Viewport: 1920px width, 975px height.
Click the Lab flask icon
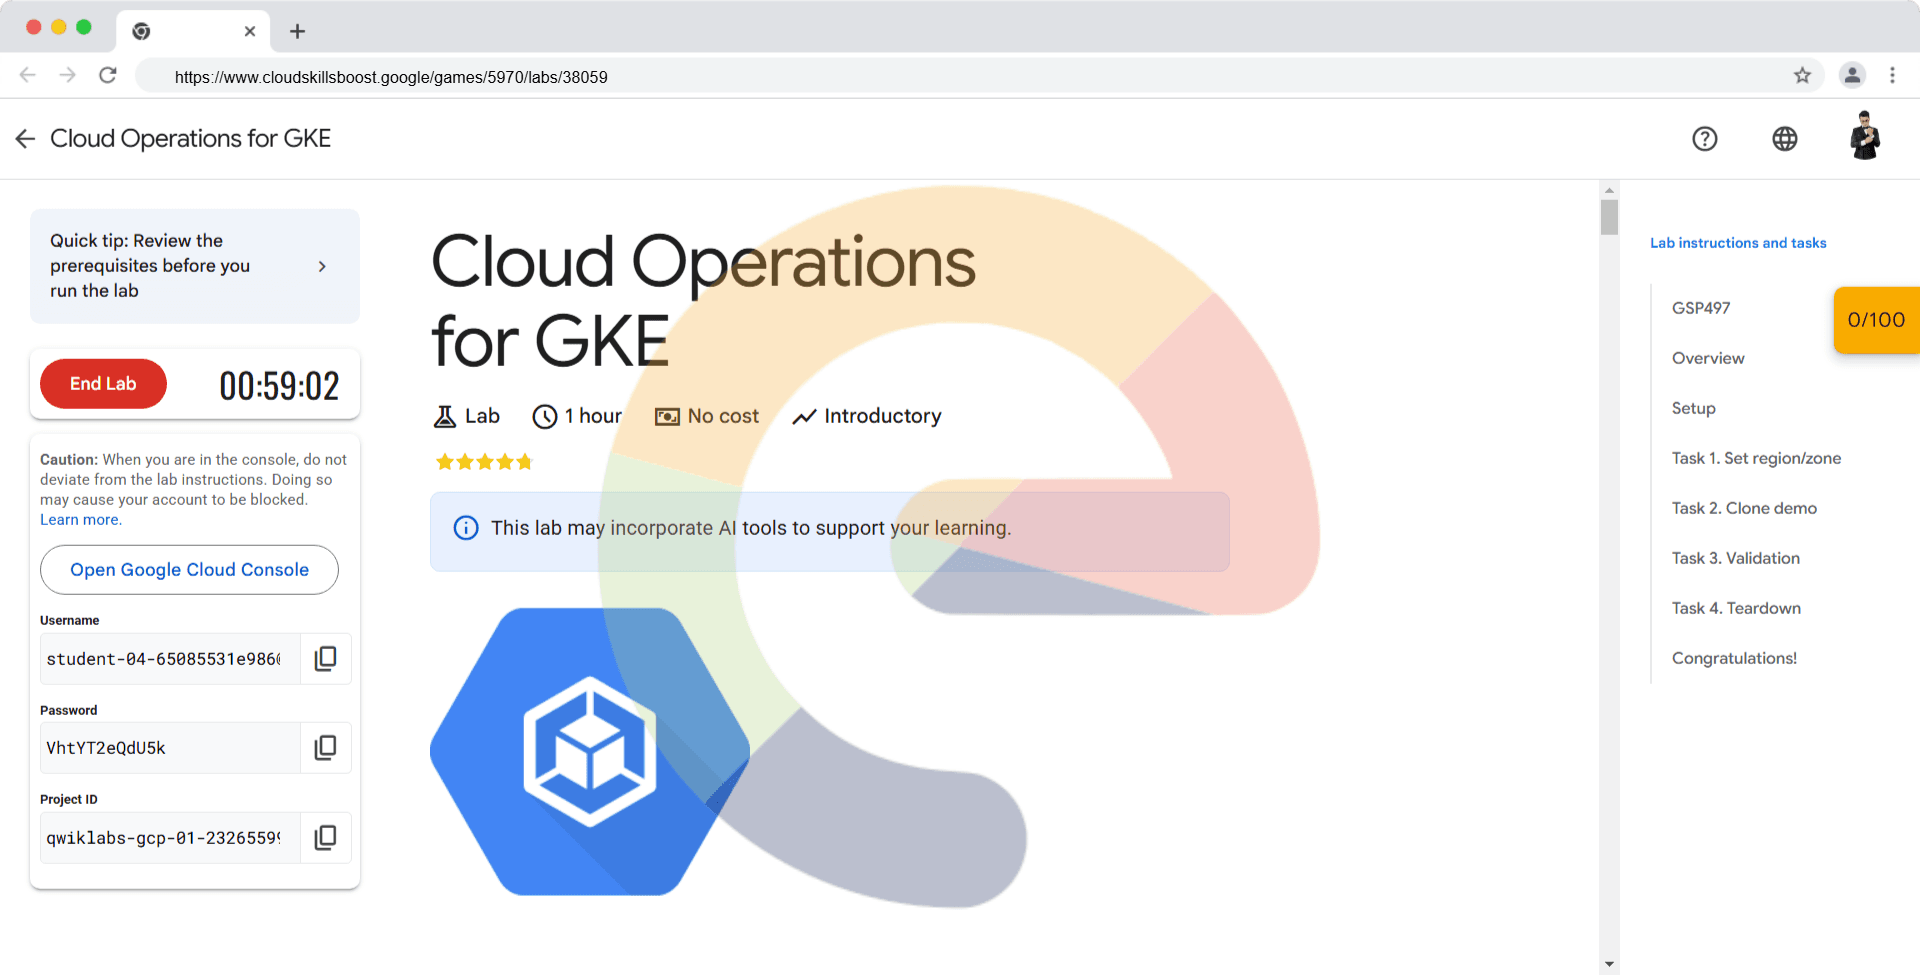point(445,417)
